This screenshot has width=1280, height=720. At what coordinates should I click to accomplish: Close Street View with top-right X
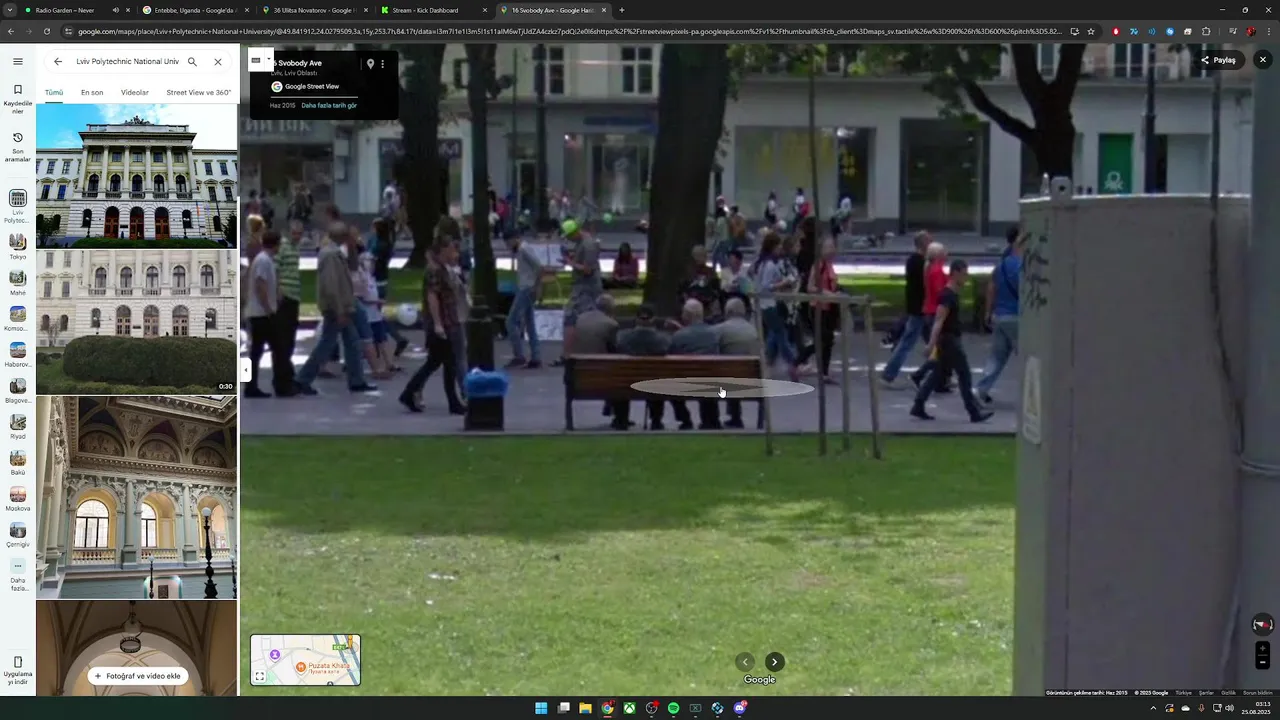pos(1263,60)
